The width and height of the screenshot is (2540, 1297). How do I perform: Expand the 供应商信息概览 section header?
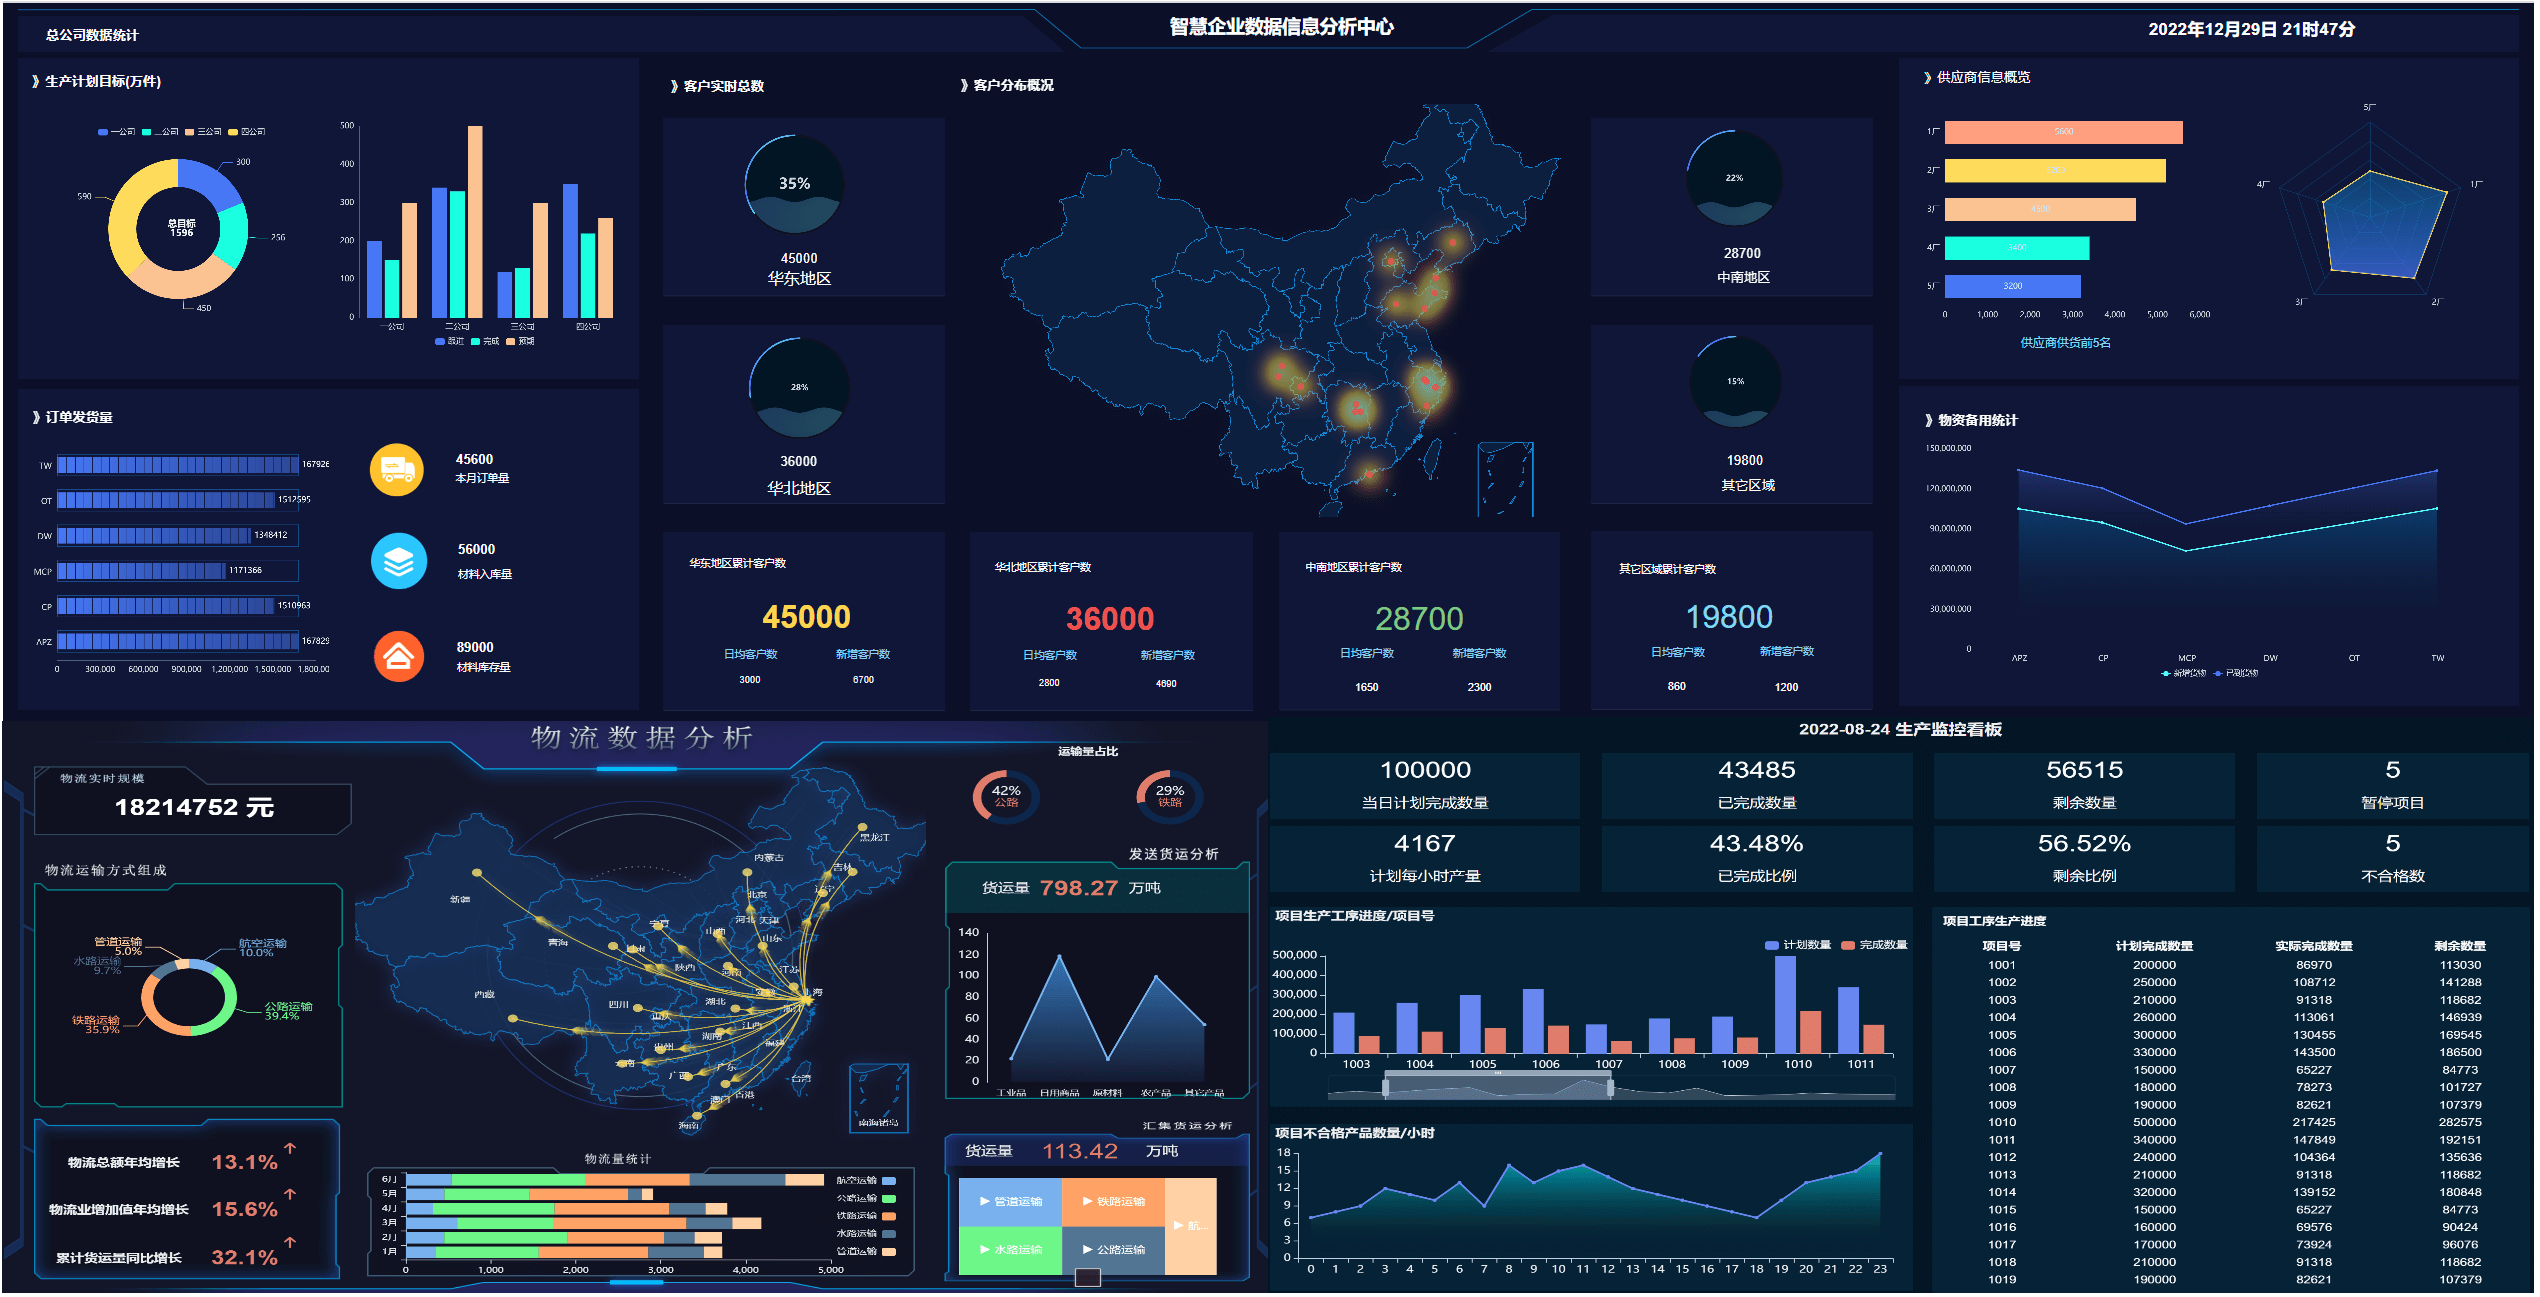click(x=1977, y=78)
